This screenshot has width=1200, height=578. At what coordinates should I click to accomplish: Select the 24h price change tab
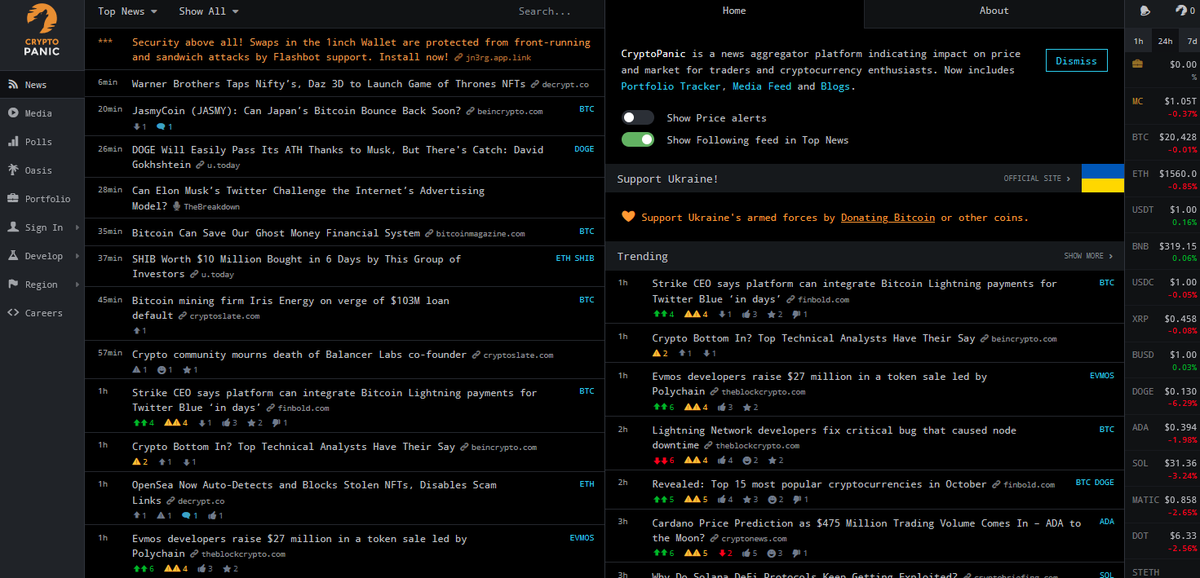point(1165,41)
